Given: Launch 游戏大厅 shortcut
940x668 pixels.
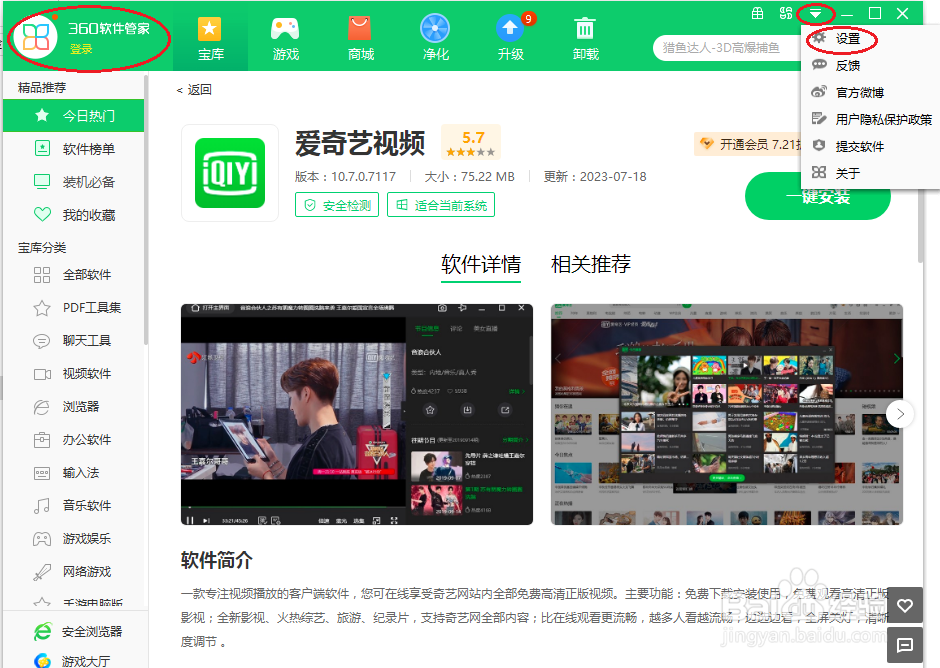Looking at the screenshot, I should [72, 661].
